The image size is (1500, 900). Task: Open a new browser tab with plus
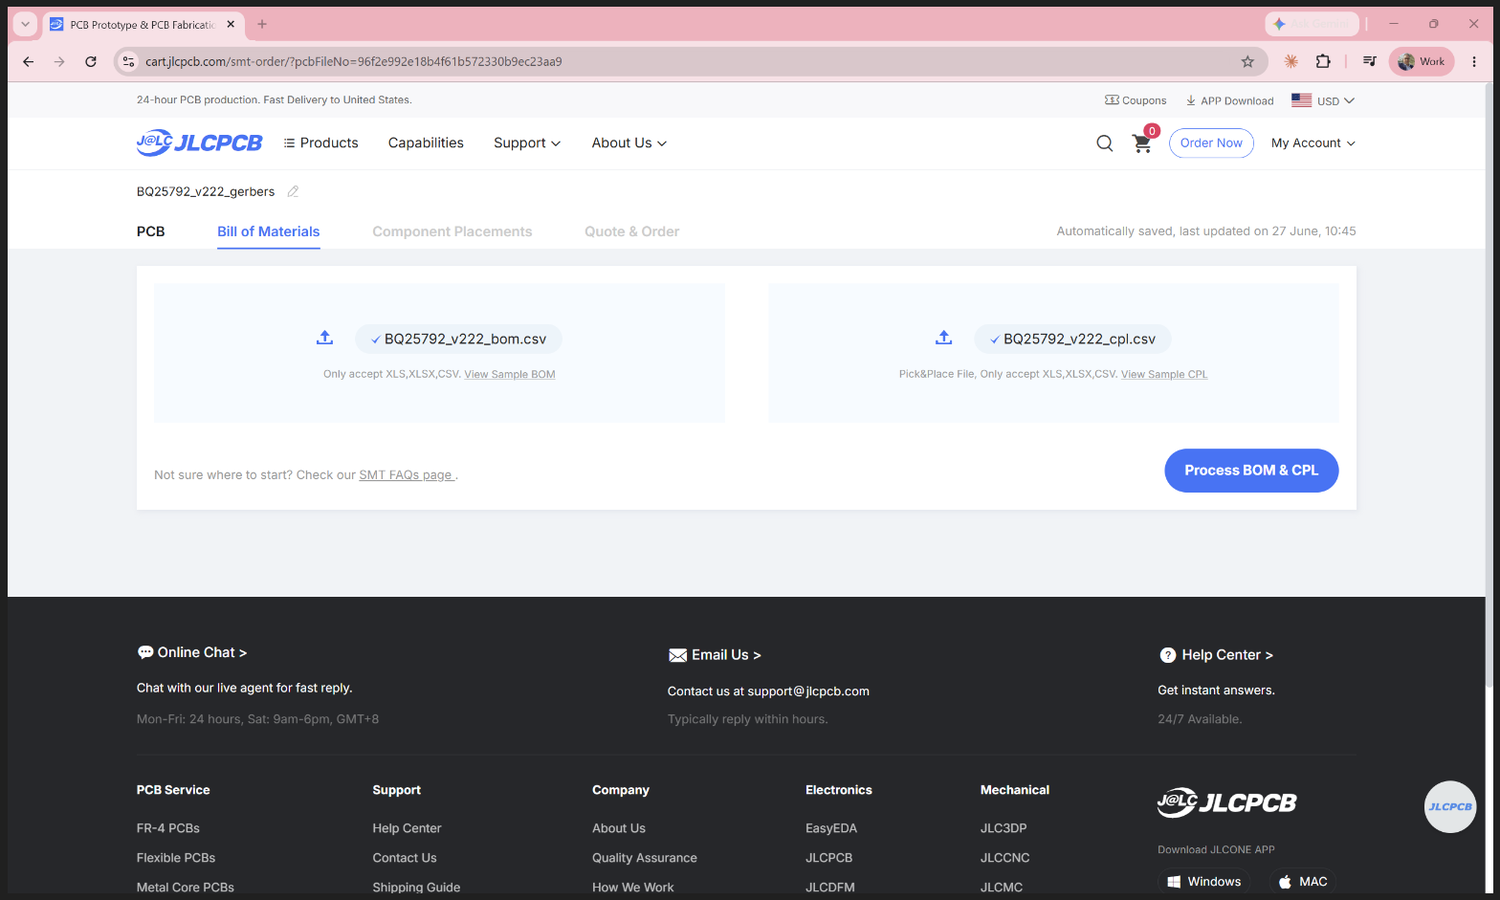(x=262, y=24)
